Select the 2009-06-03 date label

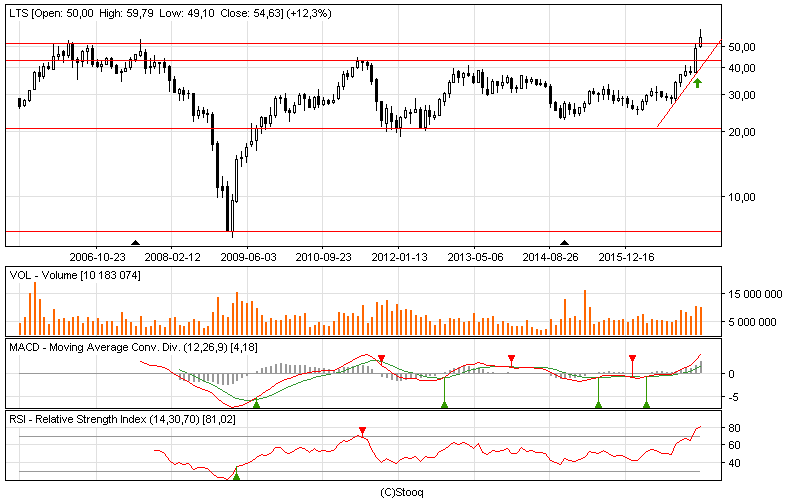[248, 257]
